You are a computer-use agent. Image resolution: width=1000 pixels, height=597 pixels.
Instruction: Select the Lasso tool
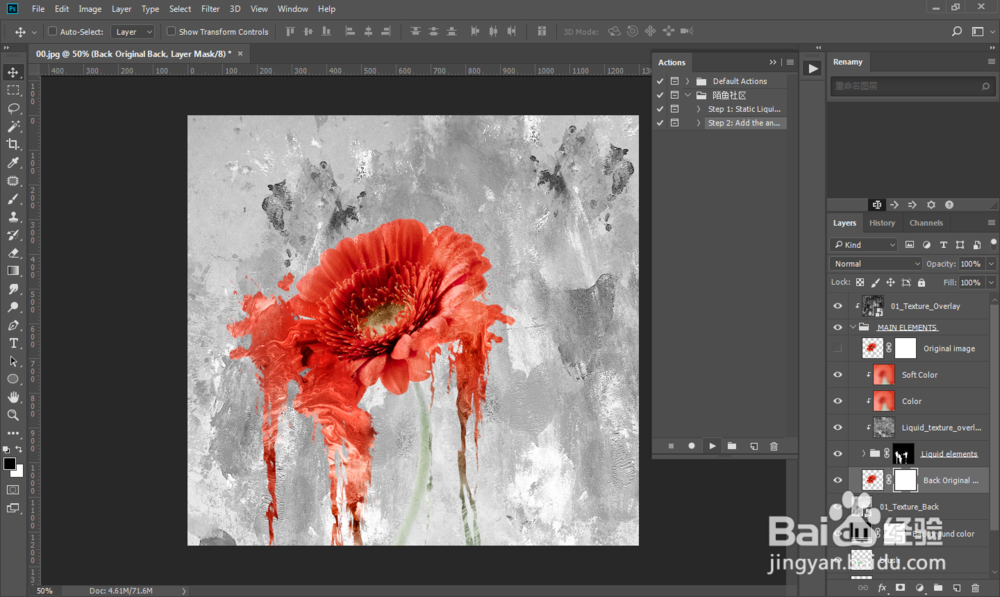click(x=13, y=108)
